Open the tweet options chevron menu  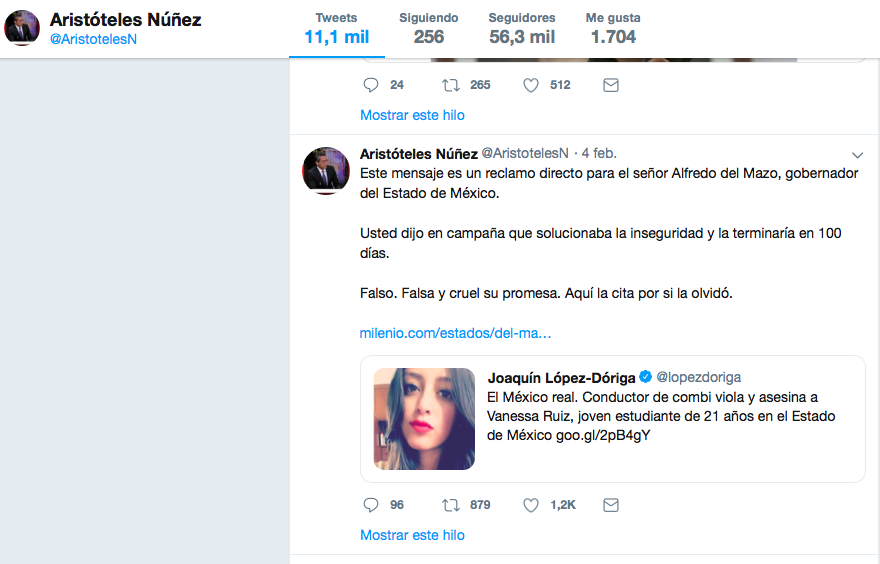coord(857,155)
